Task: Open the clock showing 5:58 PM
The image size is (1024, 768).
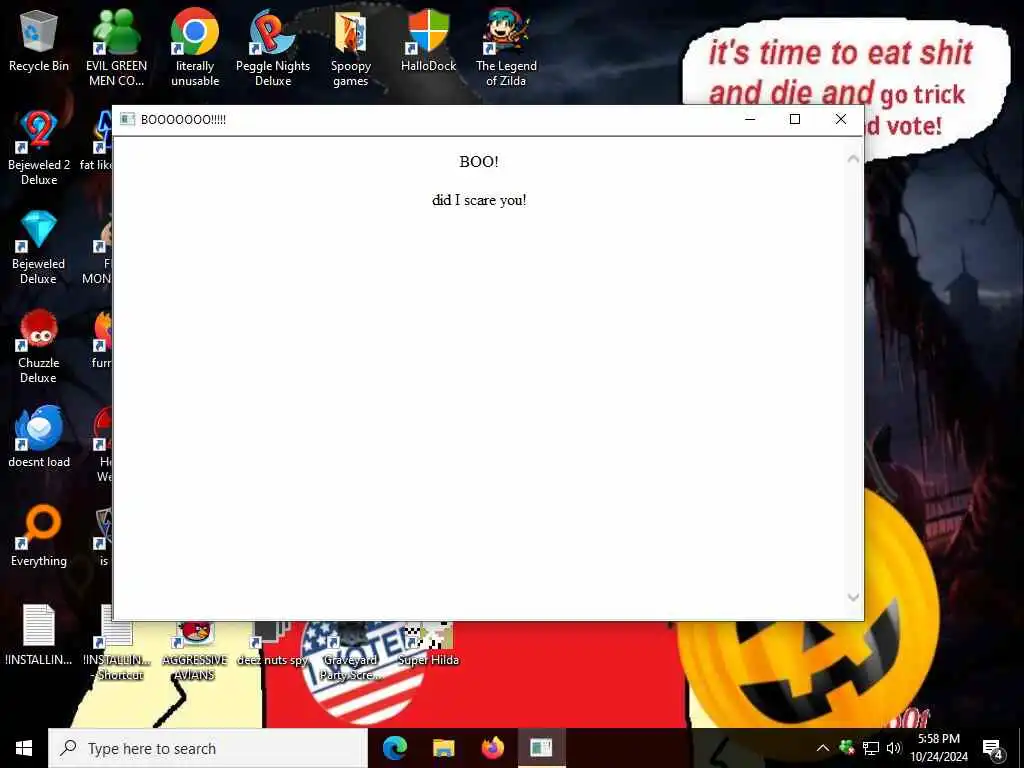Action: (939, 748)
